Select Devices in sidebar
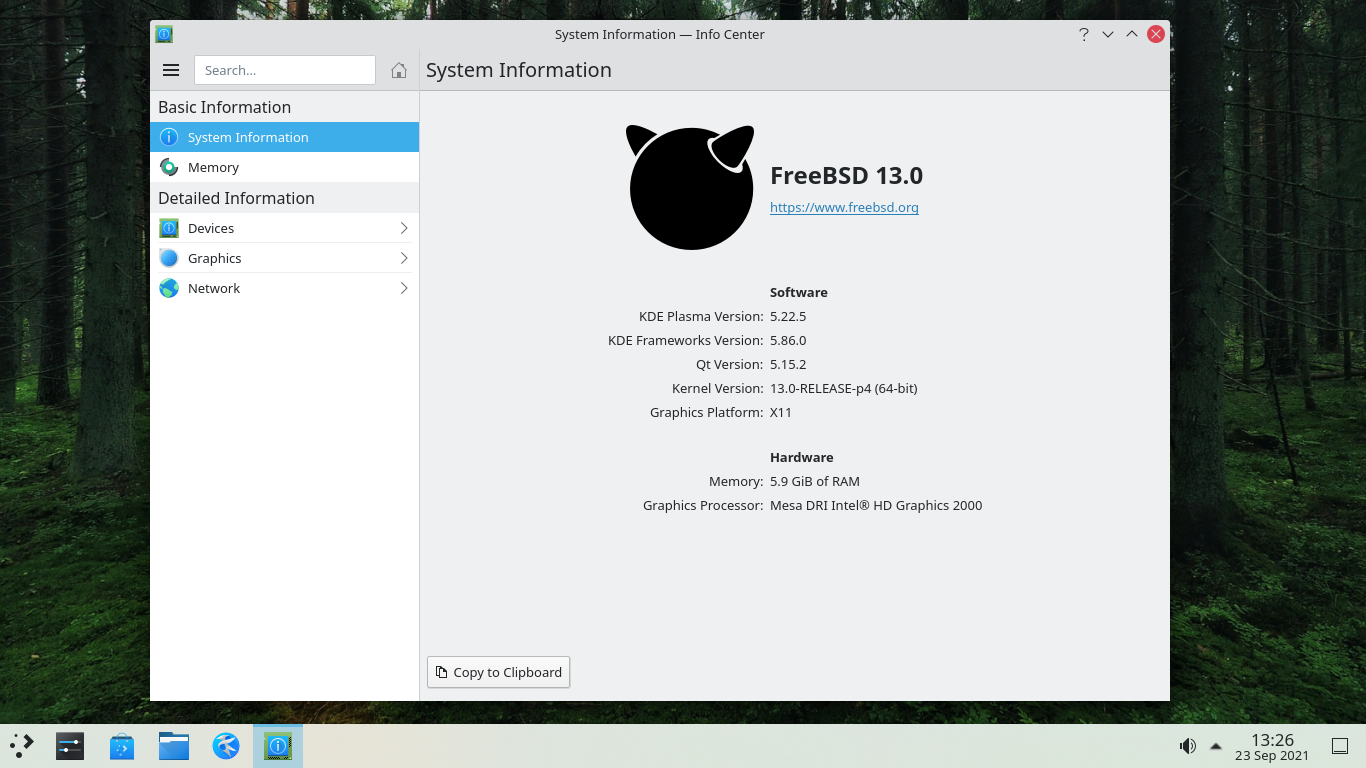Image resolution: width=1366 pixels, height=768 pixels. click(x=284, y=228)
